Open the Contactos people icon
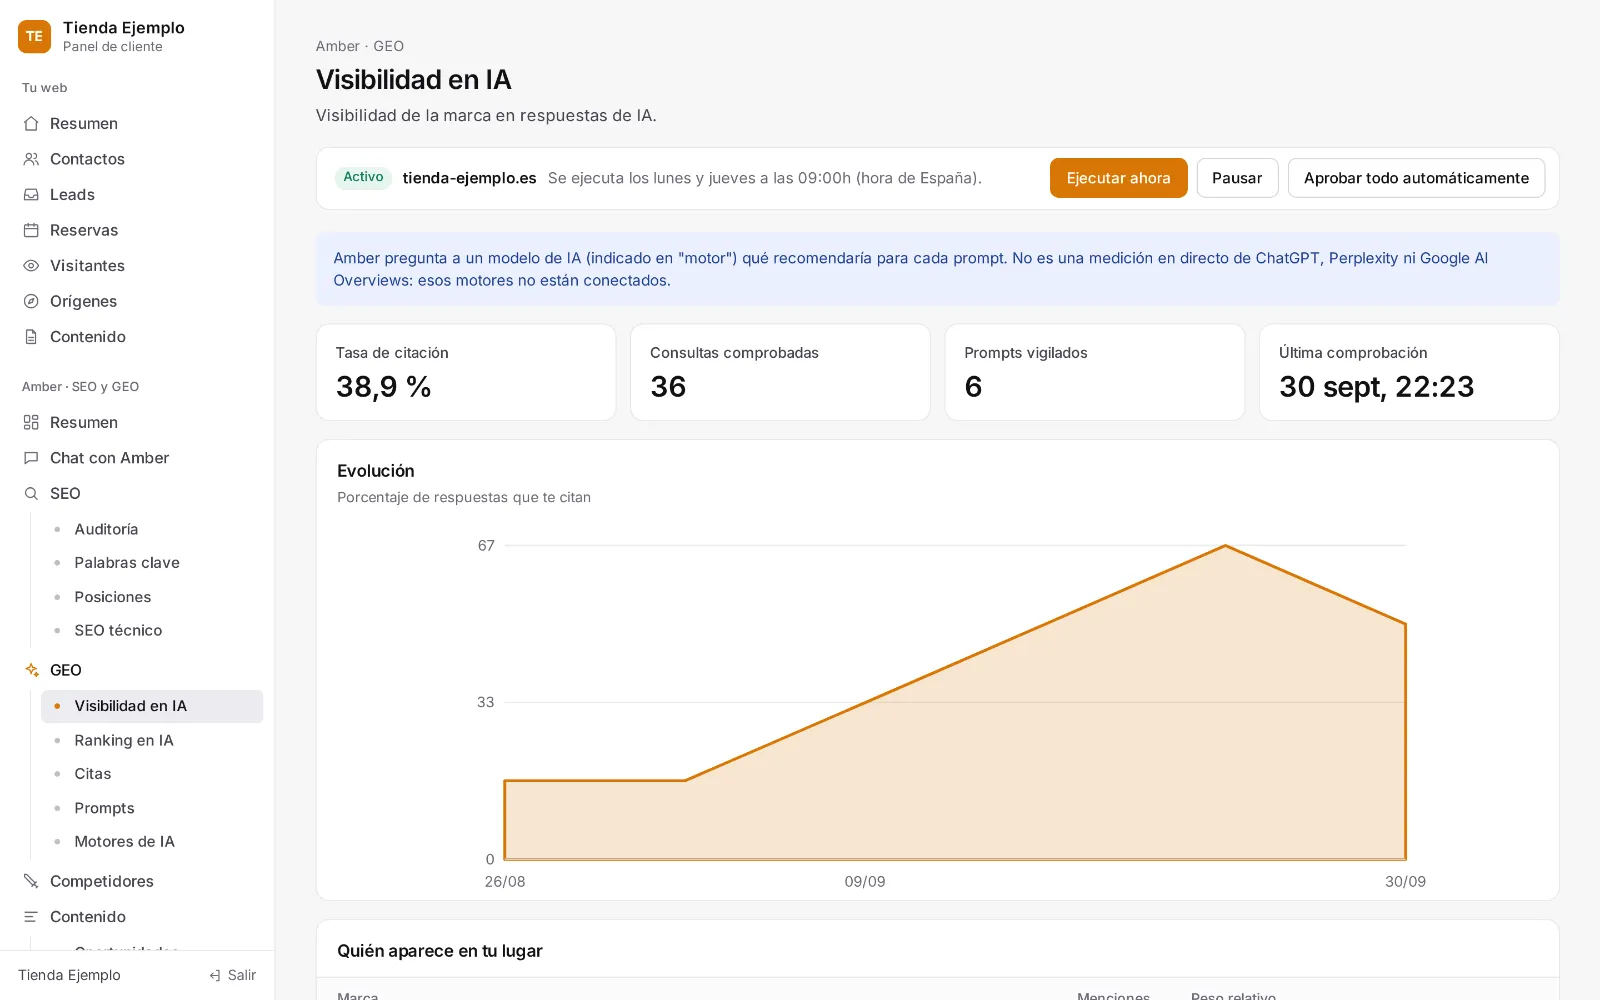 (x=31, y=159)
